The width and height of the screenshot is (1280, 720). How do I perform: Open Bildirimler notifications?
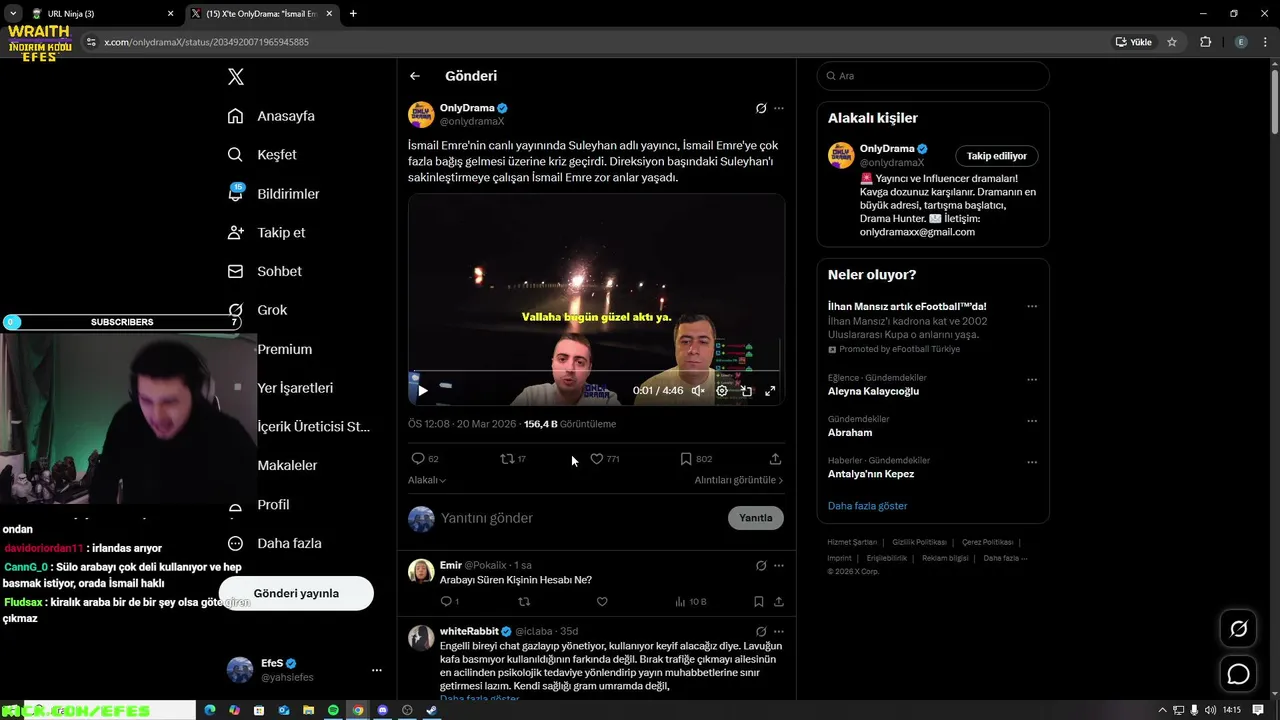click(273, 193)
